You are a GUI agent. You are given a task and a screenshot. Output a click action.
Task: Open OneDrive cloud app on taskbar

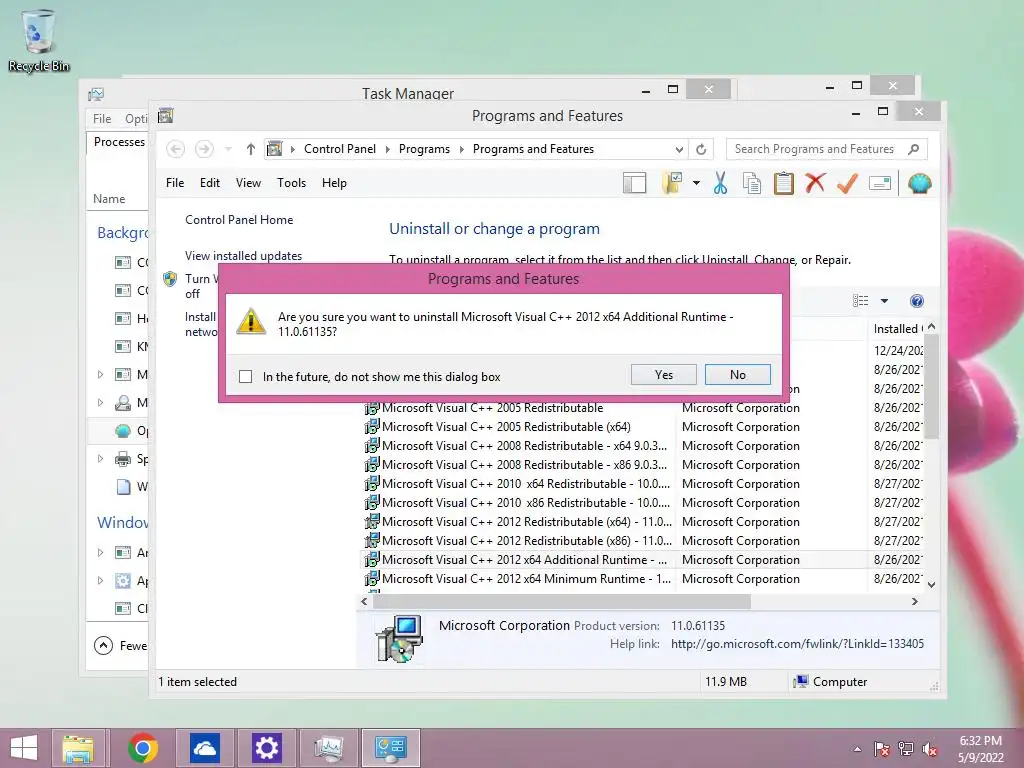pos(204,748)
